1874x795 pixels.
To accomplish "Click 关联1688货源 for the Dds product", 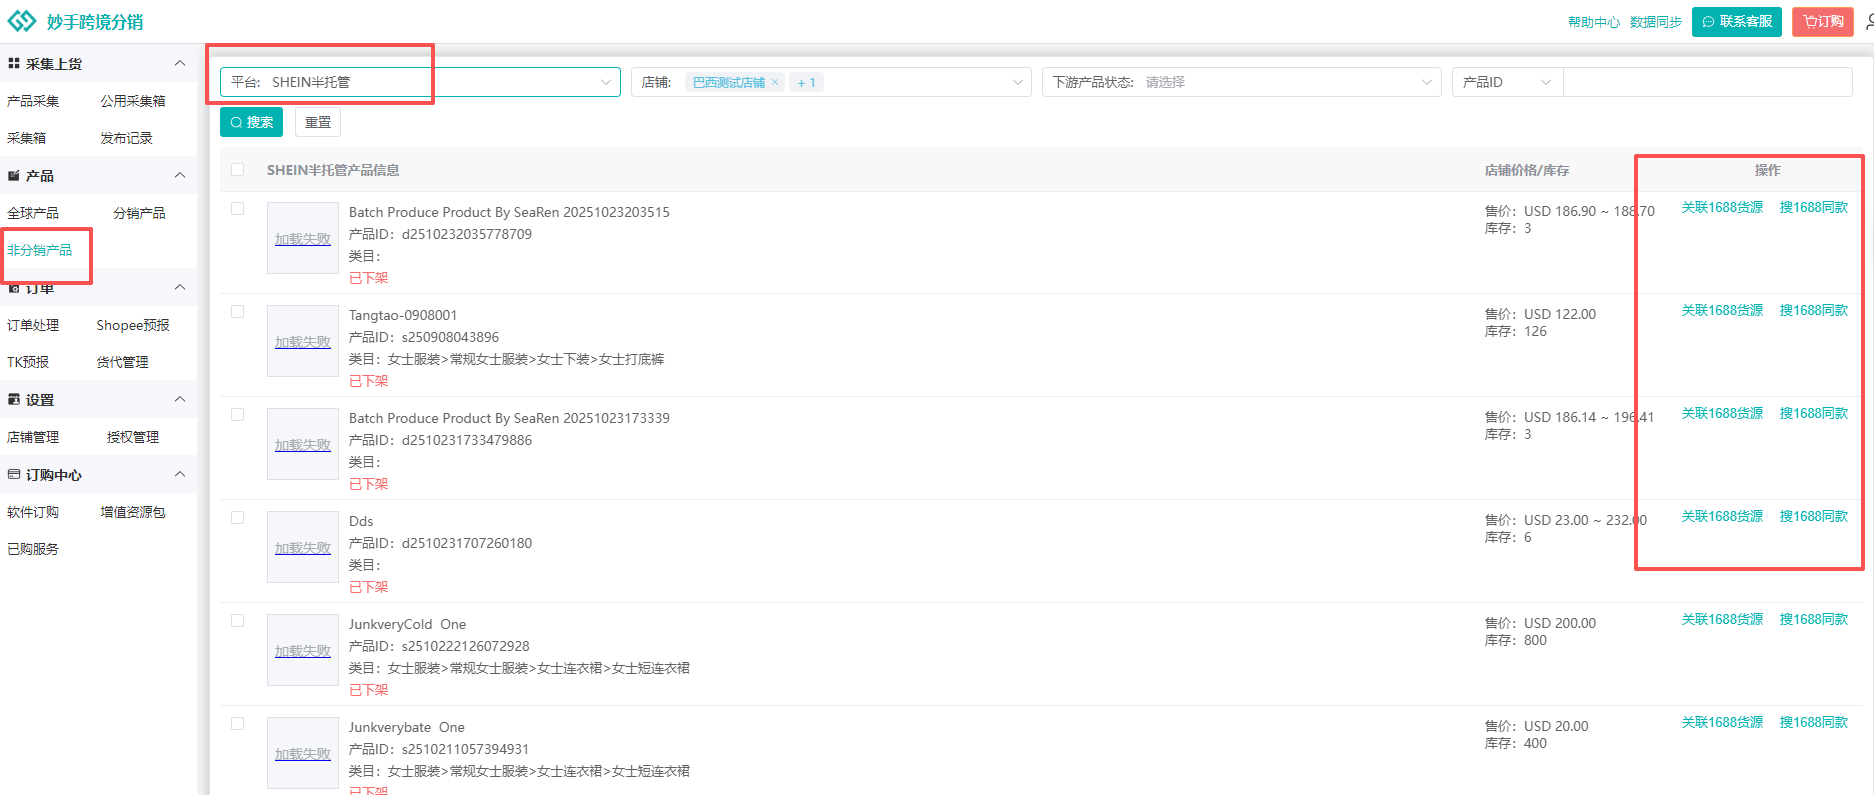I will click(x=1722, y=517).
